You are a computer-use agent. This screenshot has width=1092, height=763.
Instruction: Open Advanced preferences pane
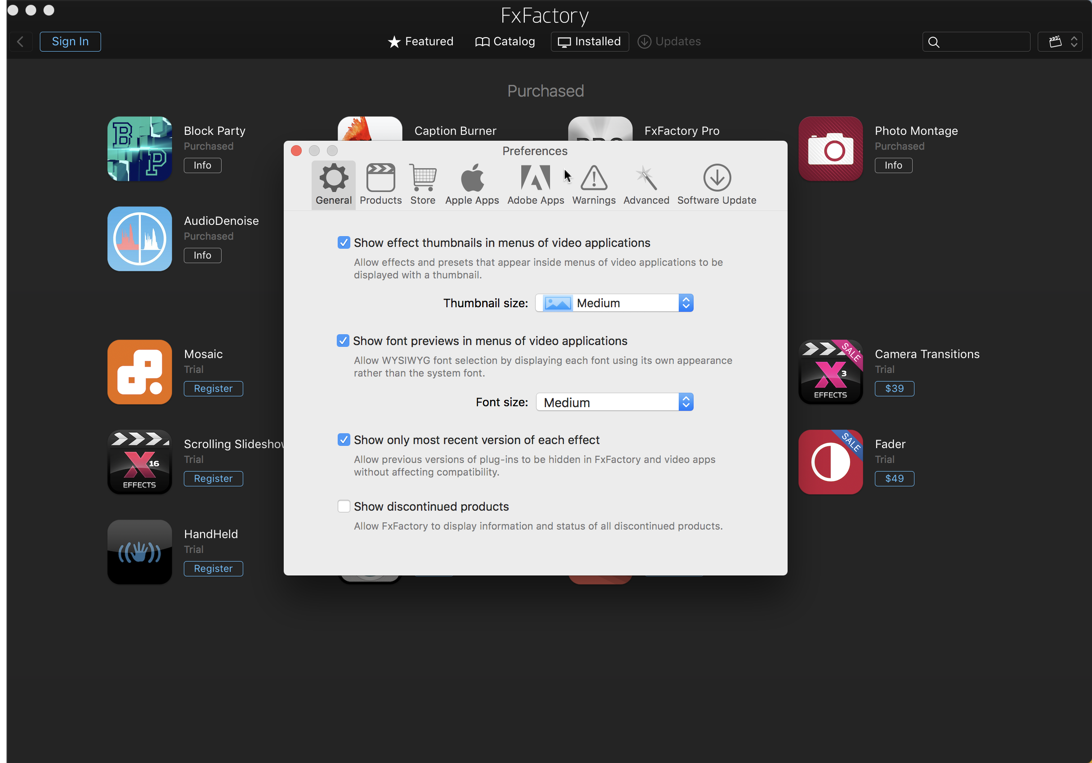(x=646, y=185)
